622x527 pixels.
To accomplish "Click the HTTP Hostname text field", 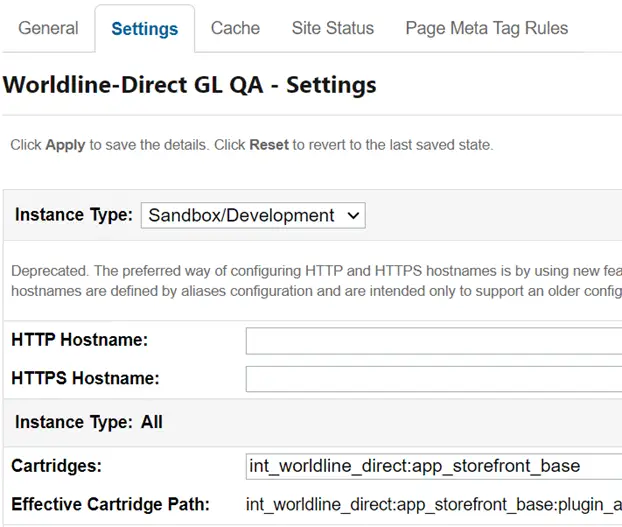I will pyautogui.click(x=433, y=341).
